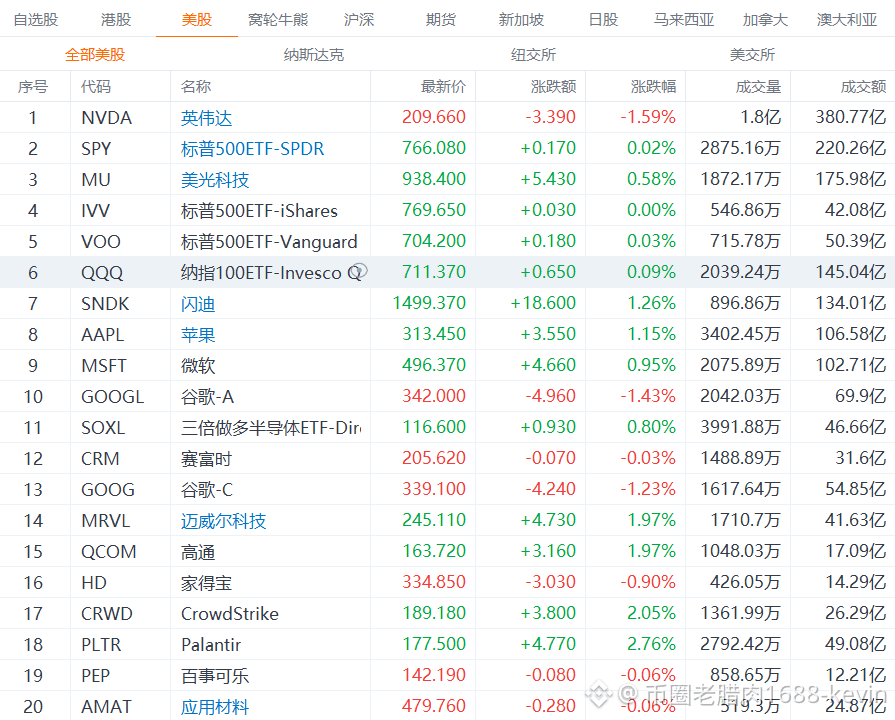Open the 日股 tab
Image resolution: width=895 pixels, height=720 pixels.
tap(603, 19)
